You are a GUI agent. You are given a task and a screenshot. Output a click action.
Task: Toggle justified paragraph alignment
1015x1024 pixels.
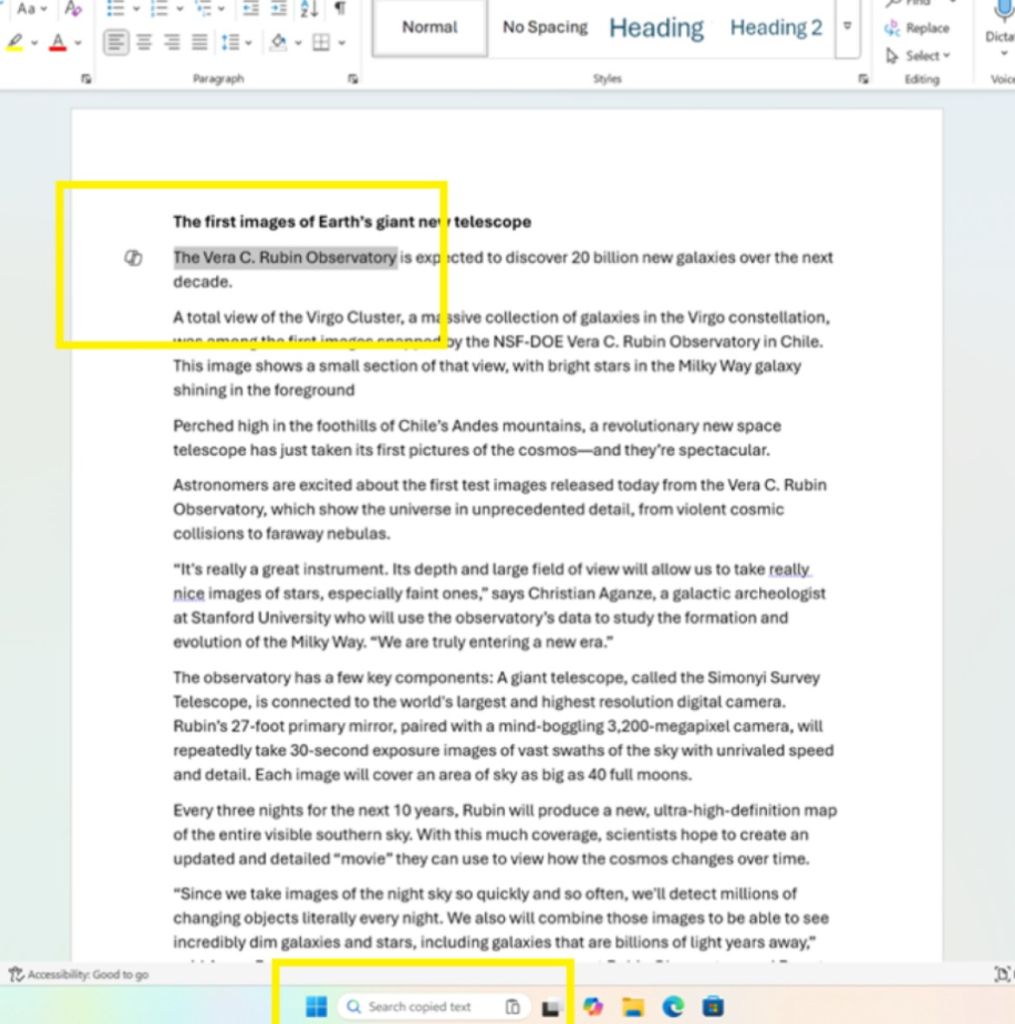click(x=198, y=42)
